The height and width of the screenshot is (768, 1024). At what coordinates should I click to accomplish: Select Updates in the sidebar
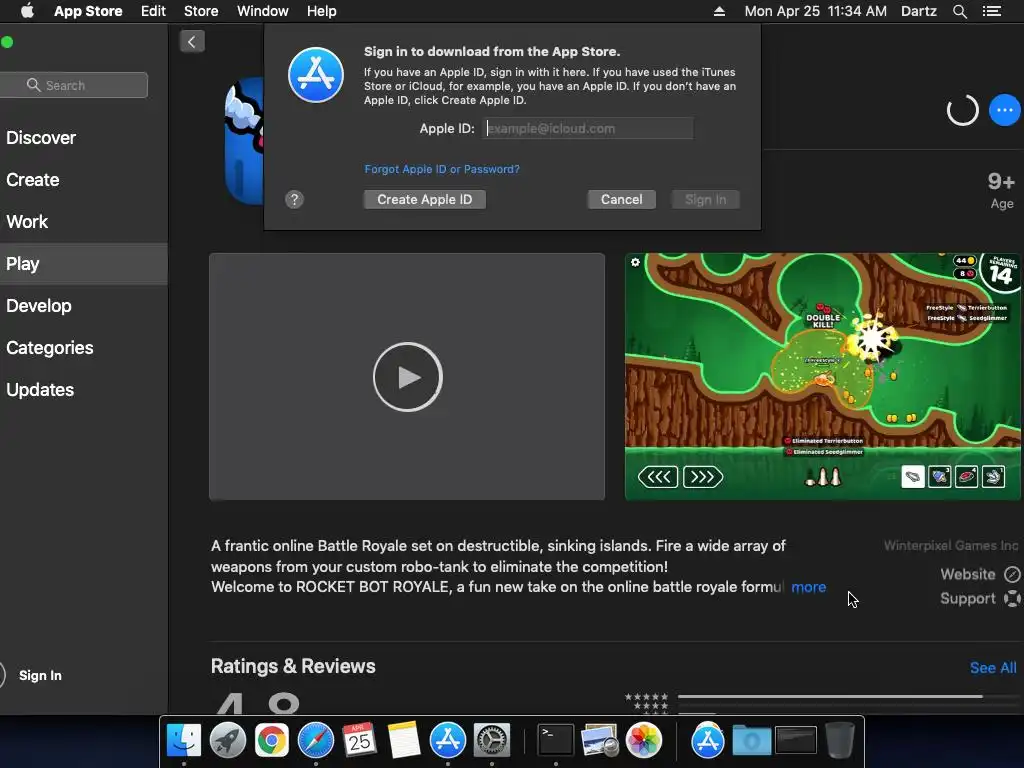click(84, 390)
